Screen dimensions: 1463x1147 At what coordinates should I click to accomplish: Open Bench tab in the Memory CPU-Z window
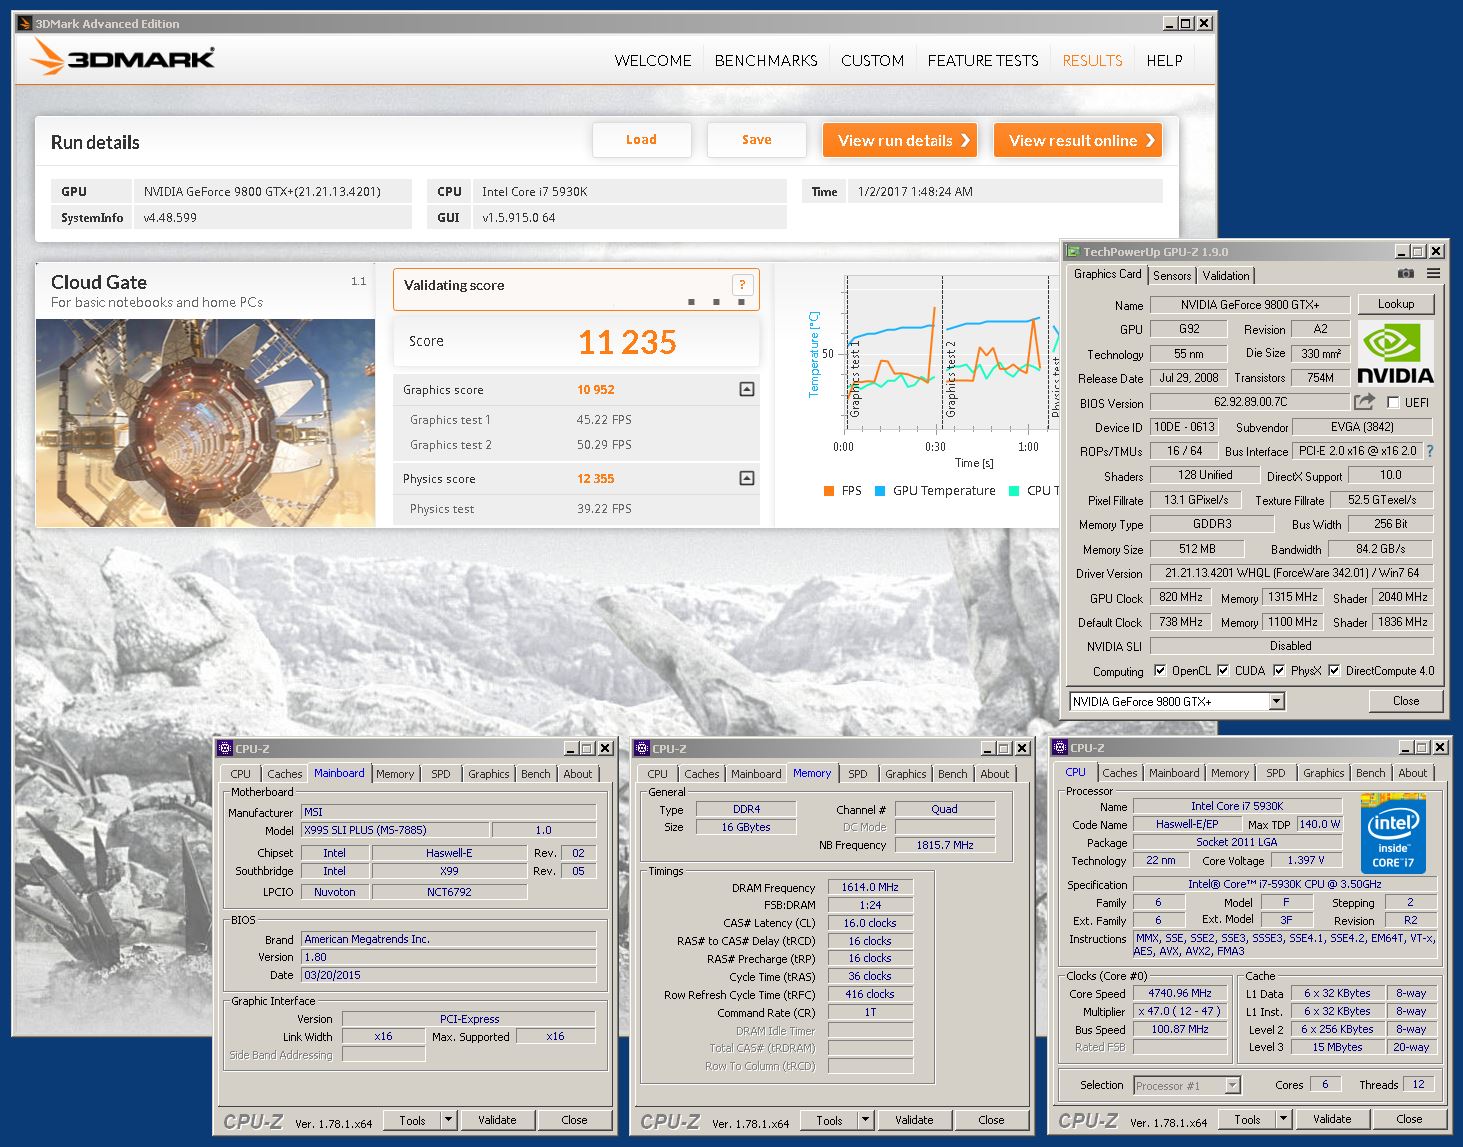[952, 774]
